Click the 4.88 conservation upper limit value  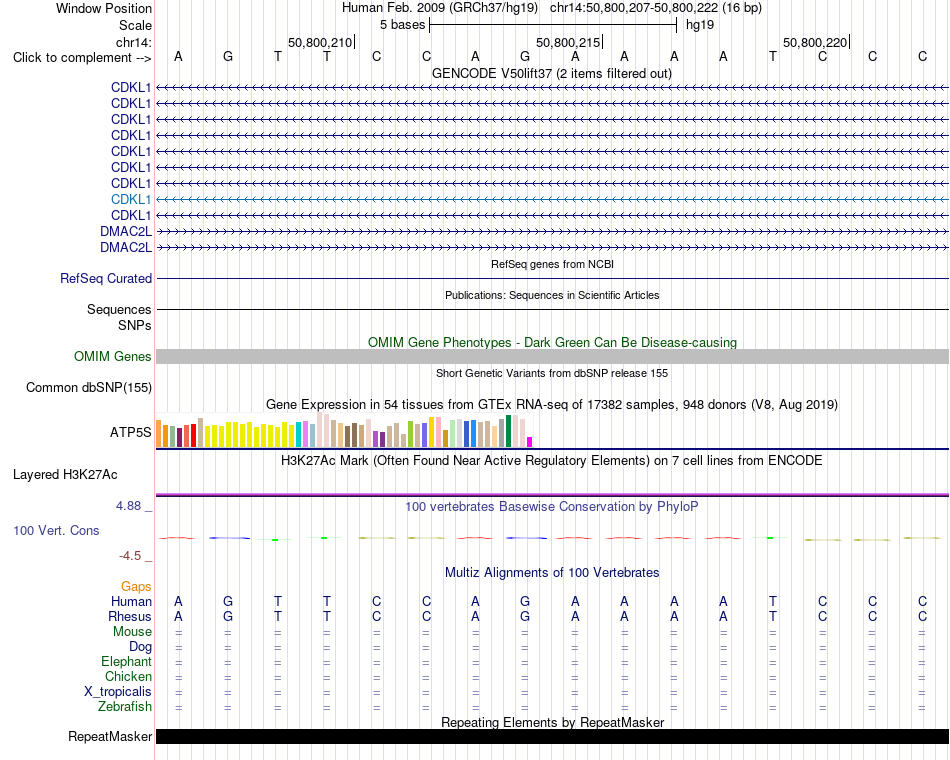[x=128, y=505]
